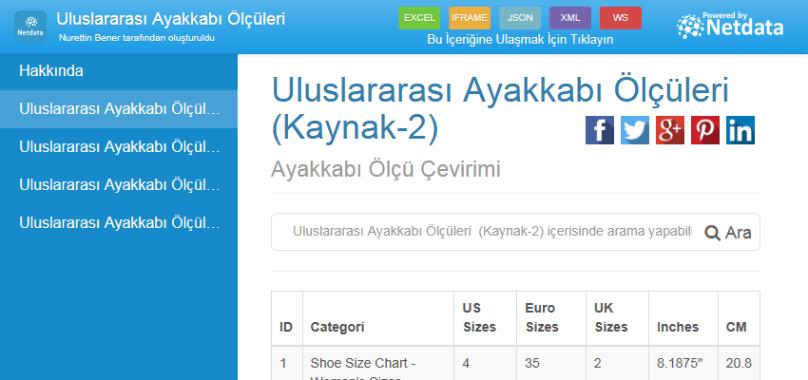Click the Categori column header
This screenshot has height=380, width=808.
coord(378,318)
